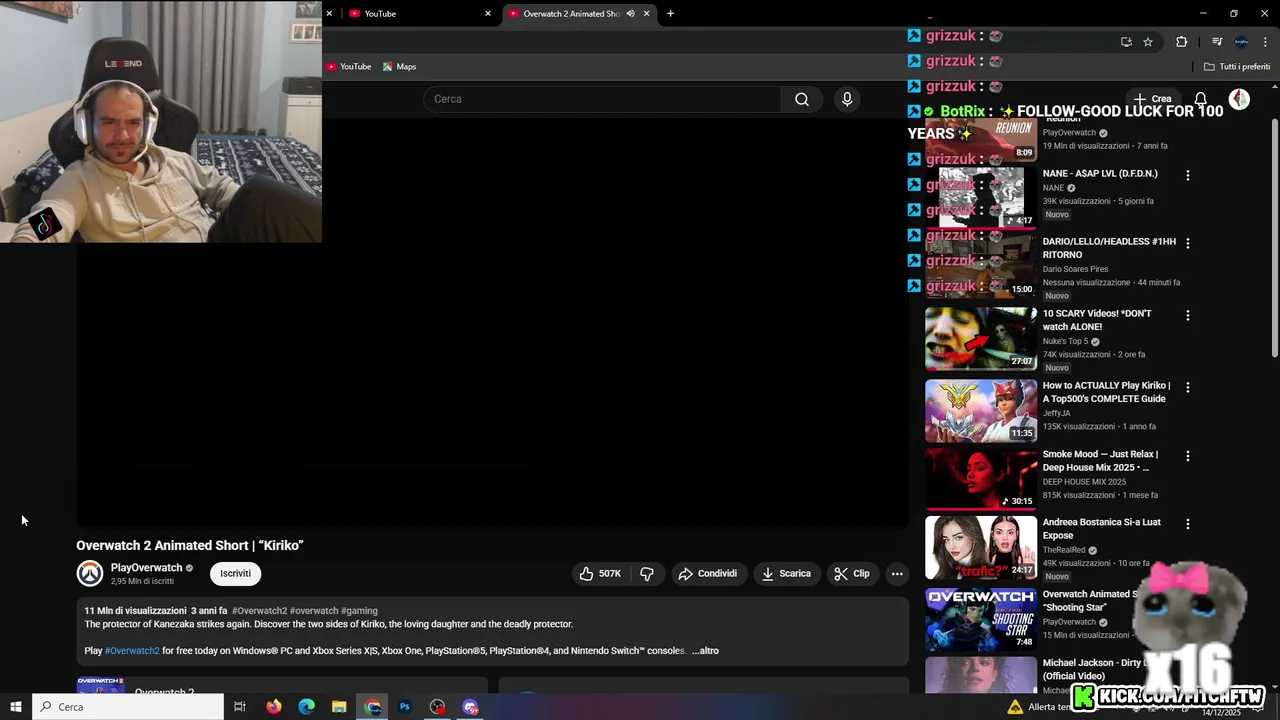Open NANE - A$AP LVL (D.F.D.N.) title
1280x720 pixels.
1100,174
